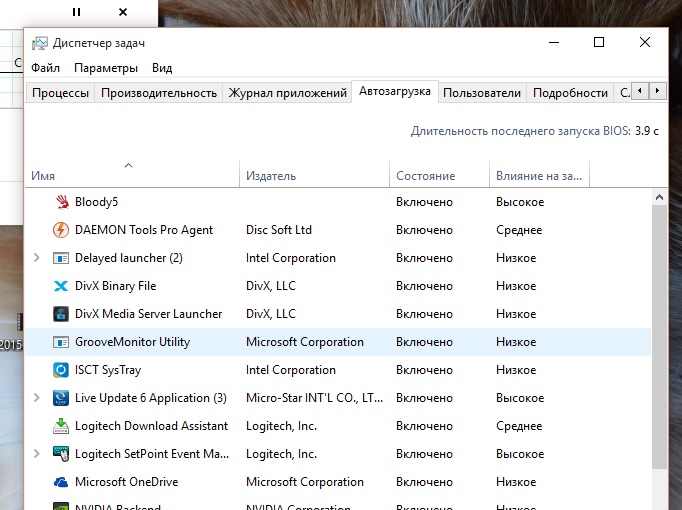Click the ISCT SysTray icon

[x=61, y=370]
